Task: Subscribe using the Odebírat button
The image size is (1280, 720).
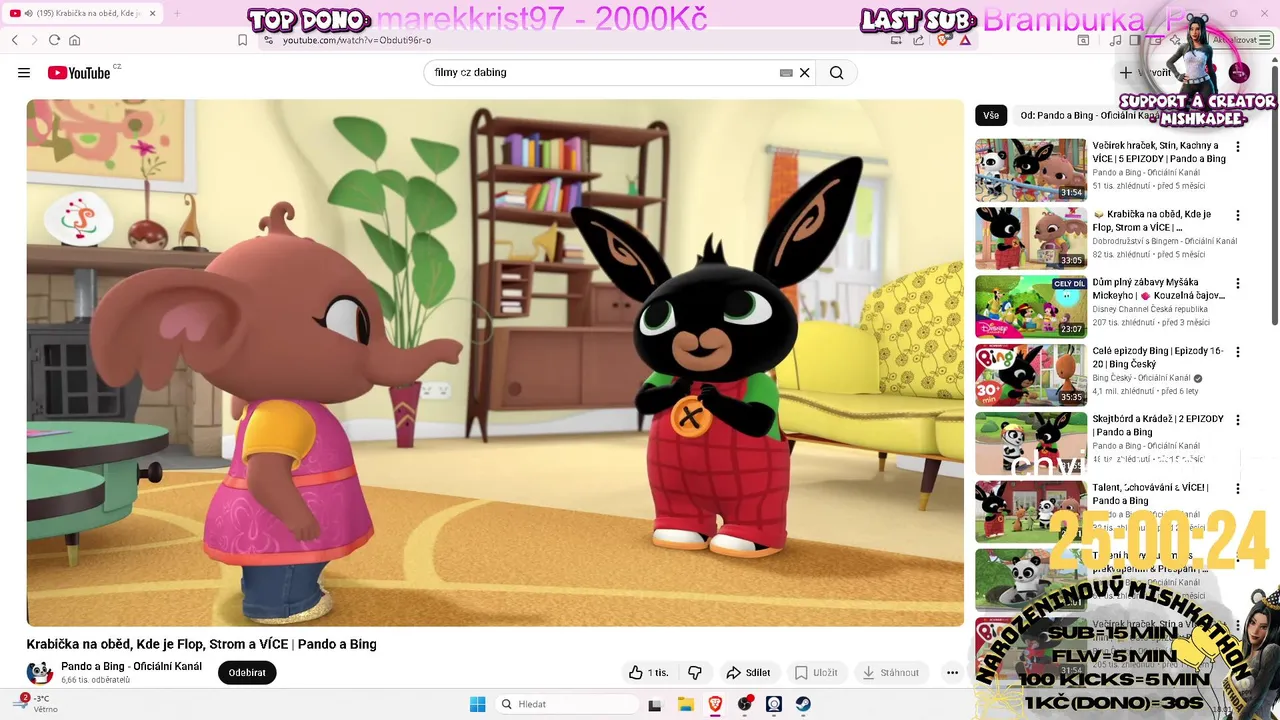Action: pos(247,673)
